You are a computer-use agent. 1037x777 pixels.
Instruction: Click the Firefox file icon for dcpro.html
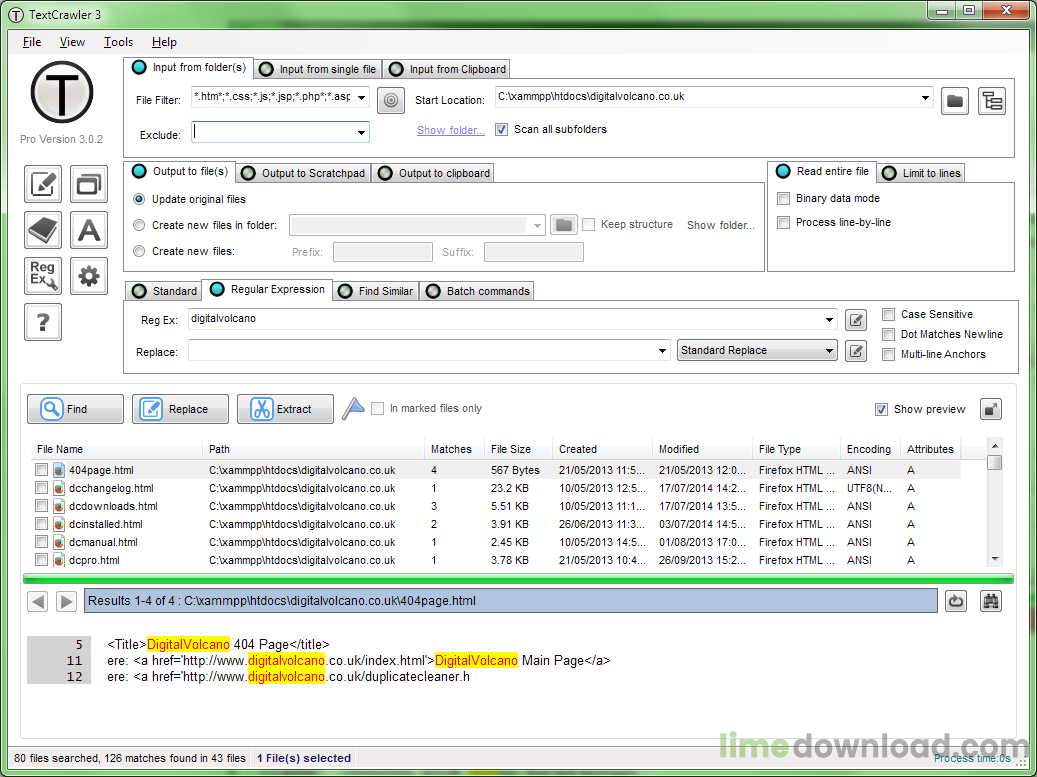coord(59,560)
